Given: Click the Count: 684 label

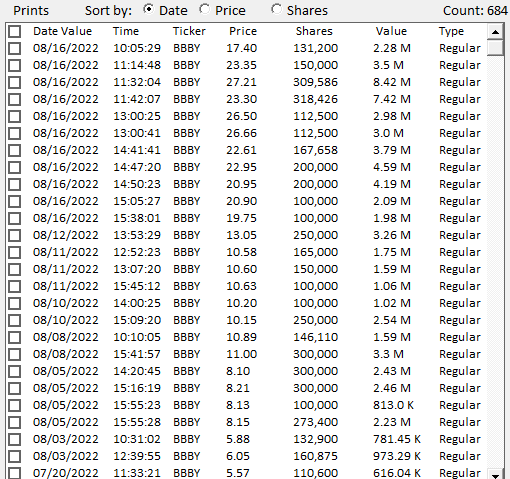Looking at the screenshot, I should click(x=475, y=11).
